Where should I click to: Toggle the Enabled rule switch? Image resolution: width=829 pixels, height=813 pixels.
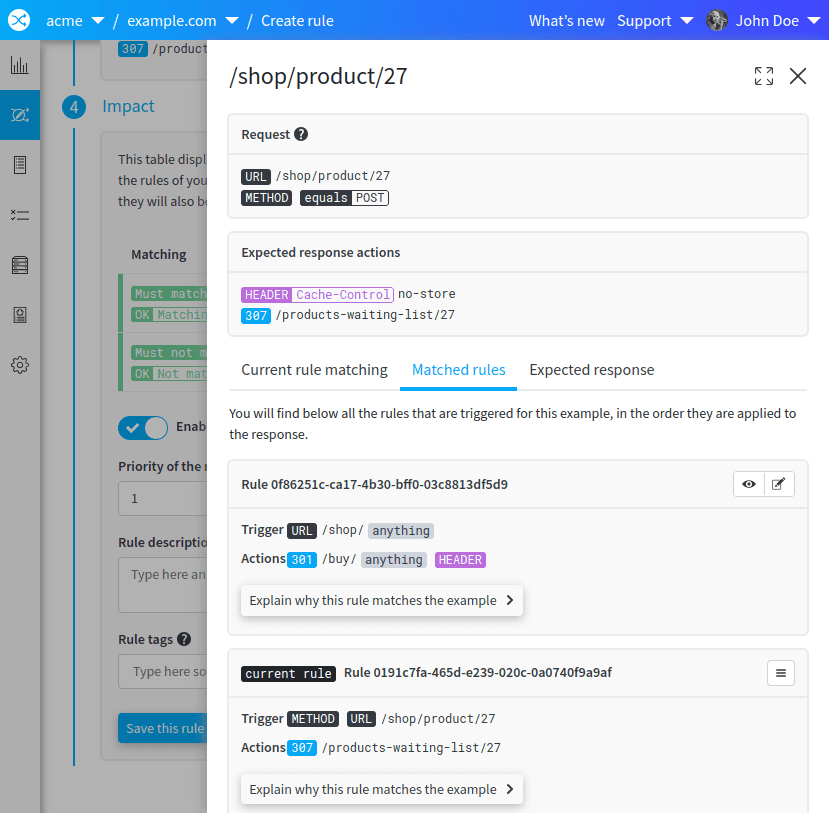coord(143,428)
